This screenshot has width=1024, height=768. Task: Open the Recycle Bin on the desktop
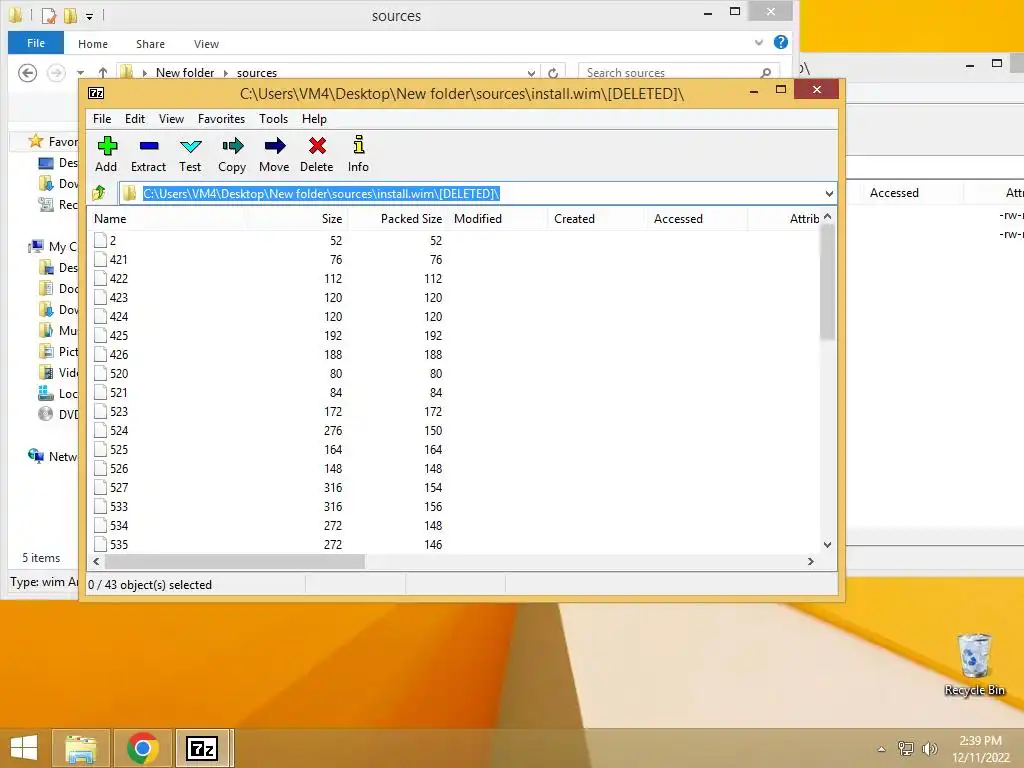(x=974, y=664)
